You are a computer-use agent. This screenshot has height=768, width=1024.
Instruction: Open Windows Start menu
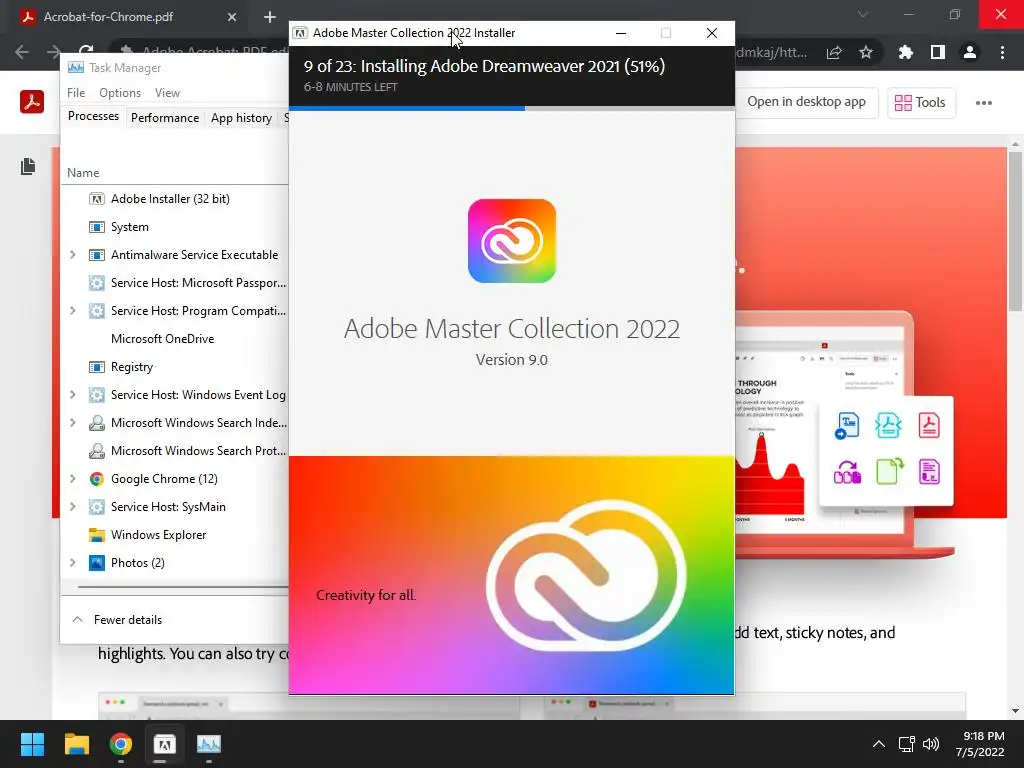pyautogui.click(x=32, y=744)
